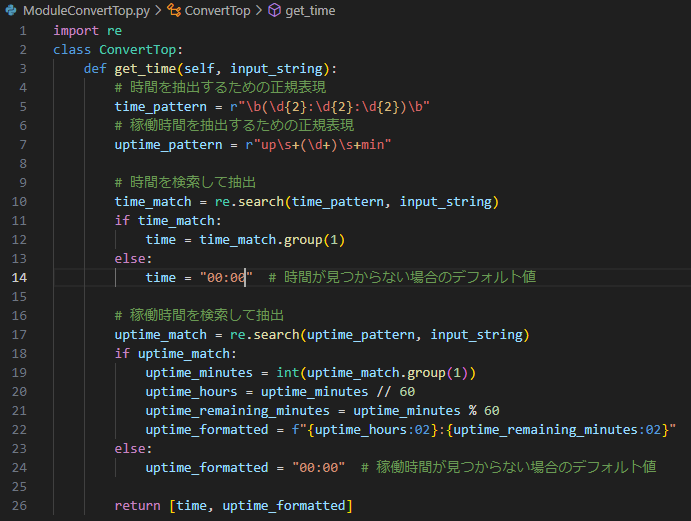Click the "00:00" string on line 24
Image resolution: width=691 pixels, height=521 pixels.
click(319, 468)
